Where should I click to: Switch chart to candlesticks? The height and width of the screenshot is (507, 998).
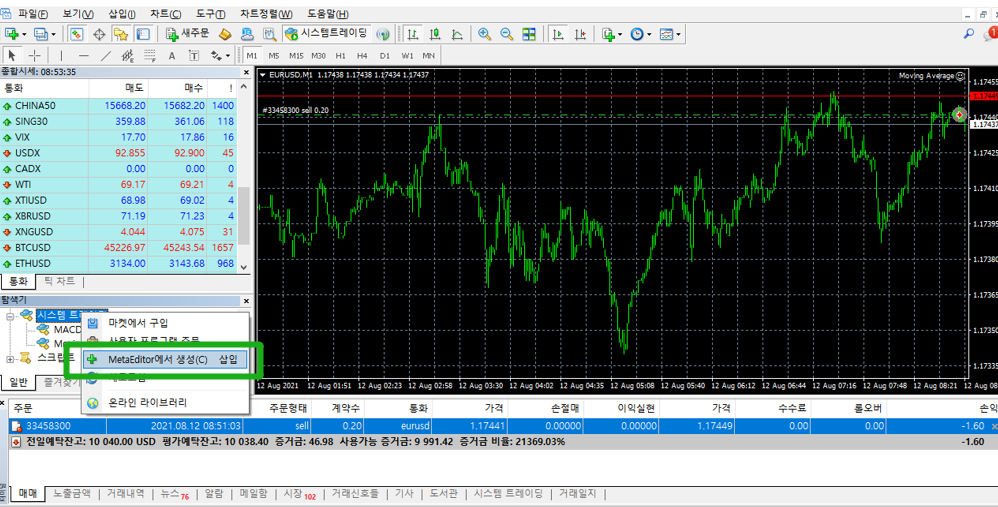pos(435,34)
